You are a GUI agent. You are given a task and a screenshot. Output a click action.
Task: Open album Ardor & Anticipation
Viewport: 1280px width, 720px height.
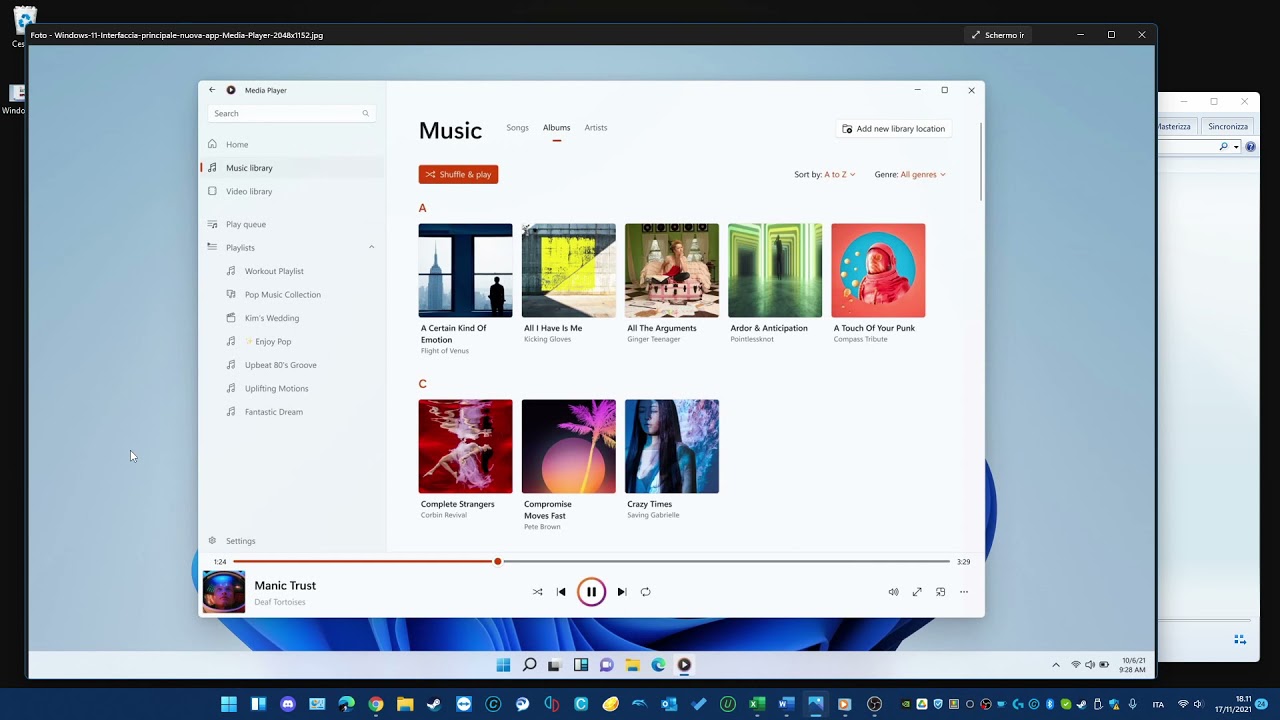775,270
